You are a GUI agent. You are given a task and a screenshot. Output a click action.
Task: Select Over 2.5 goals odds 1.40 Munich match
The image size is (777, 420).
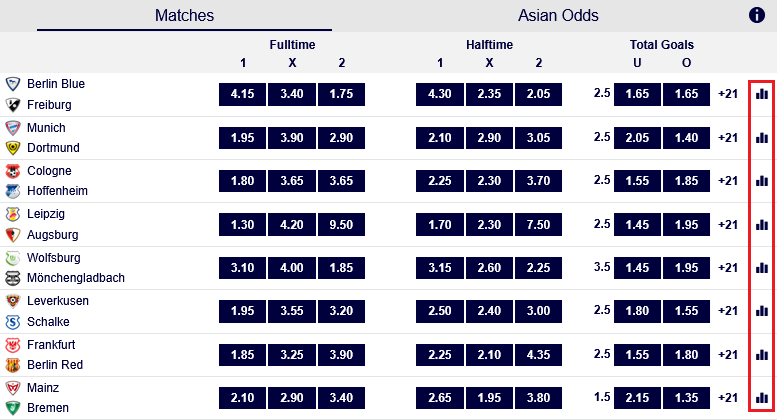687,138
